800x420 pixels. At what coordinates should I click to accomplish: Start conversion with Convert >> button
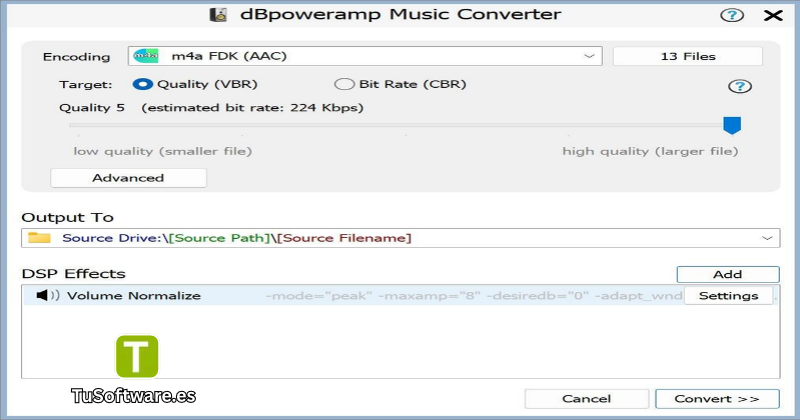click(x=717, y=399)
